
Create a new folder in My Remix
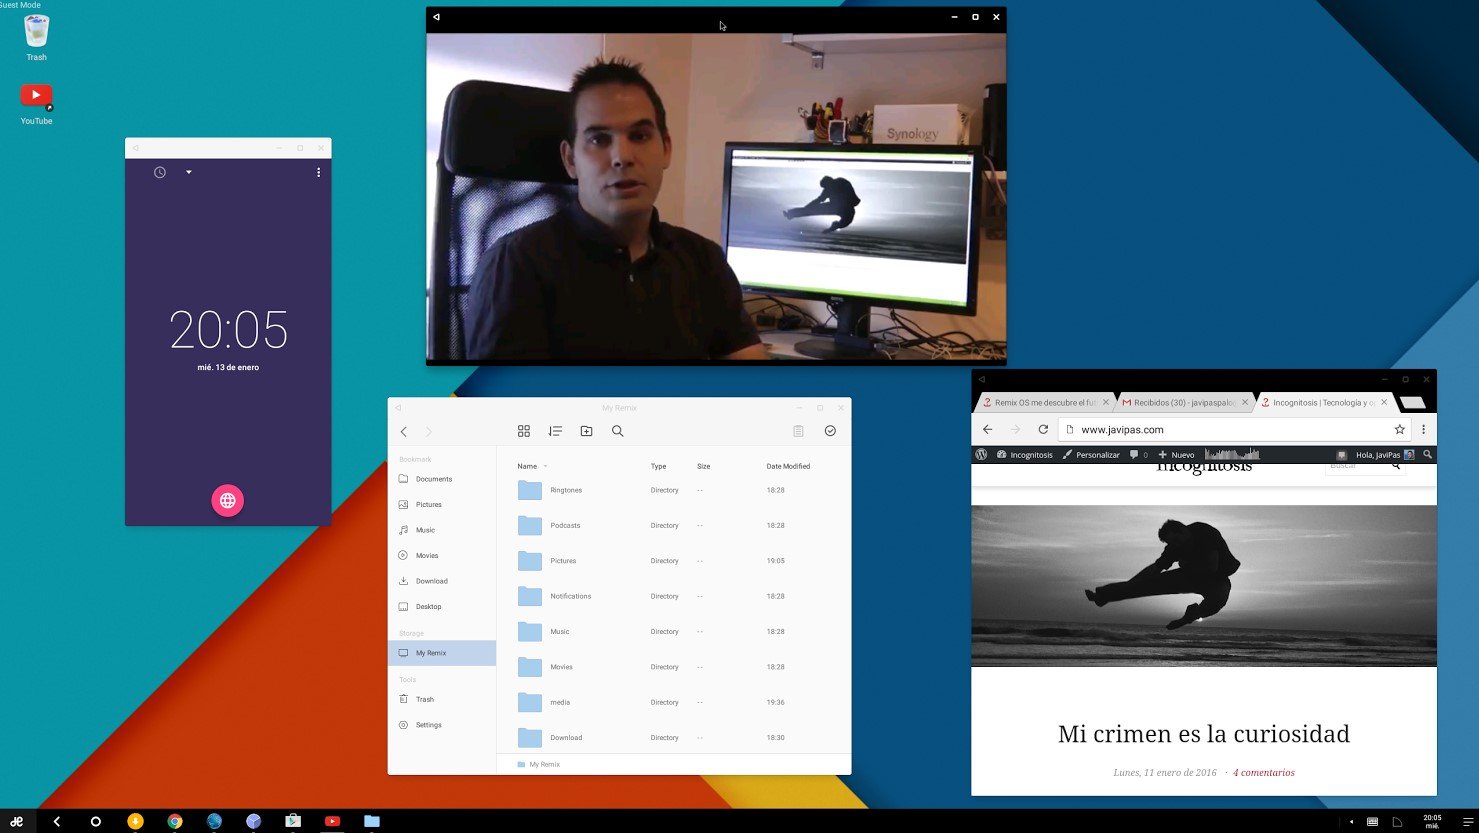pyautogui.click(x=587, y=431)
